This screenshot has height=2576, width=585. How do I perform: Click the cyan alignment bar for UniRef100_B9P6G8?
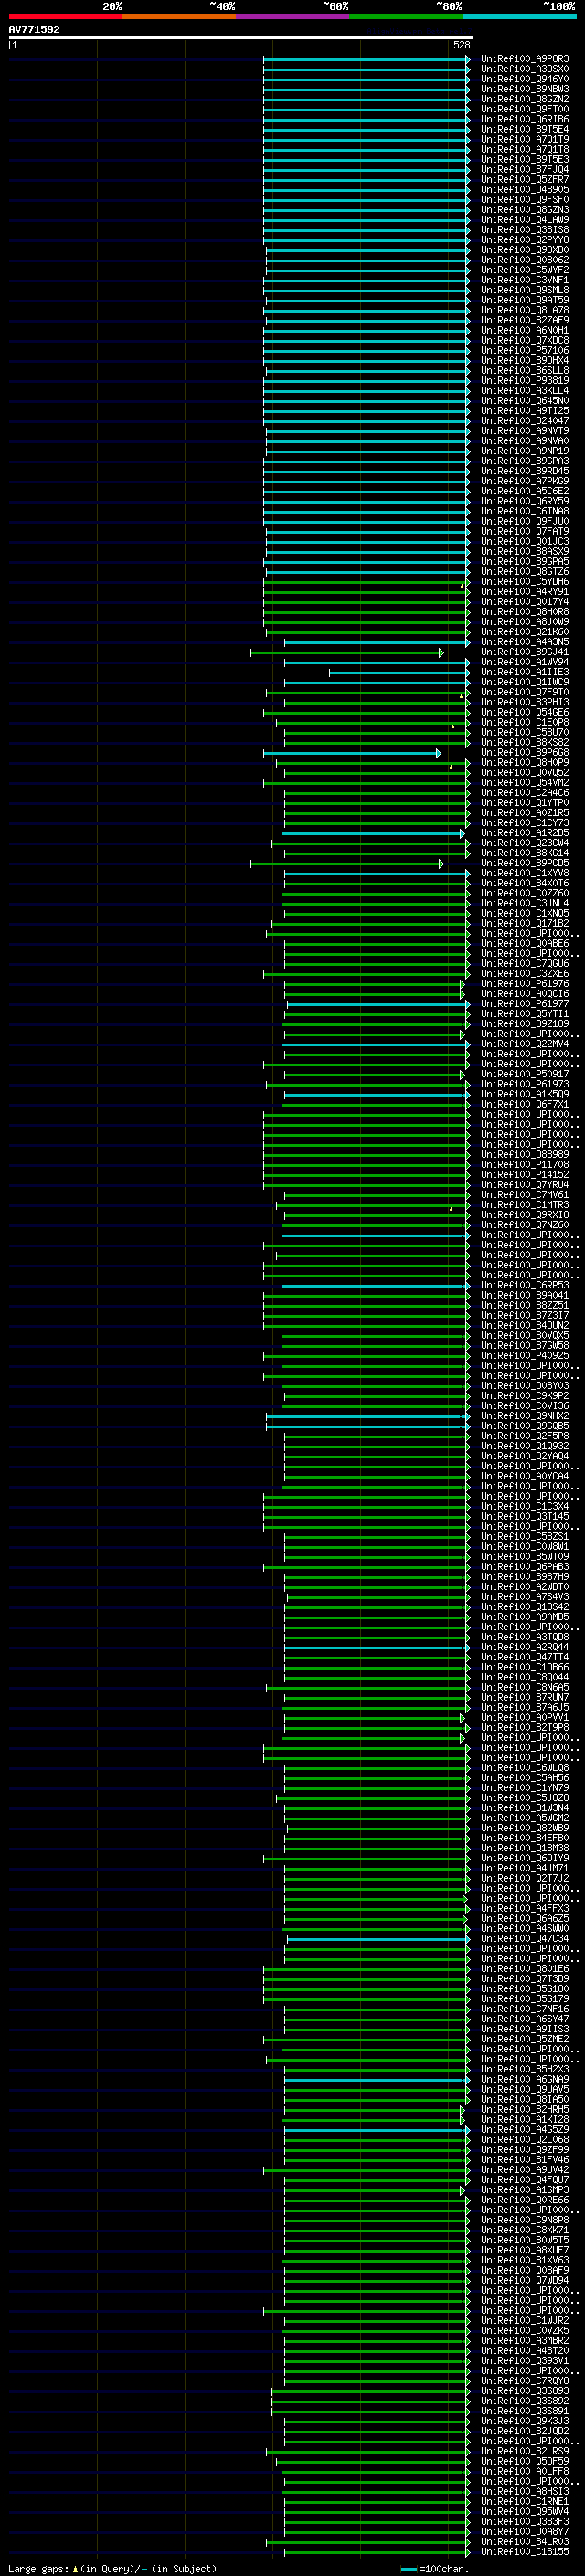click(x=352, y=753)
